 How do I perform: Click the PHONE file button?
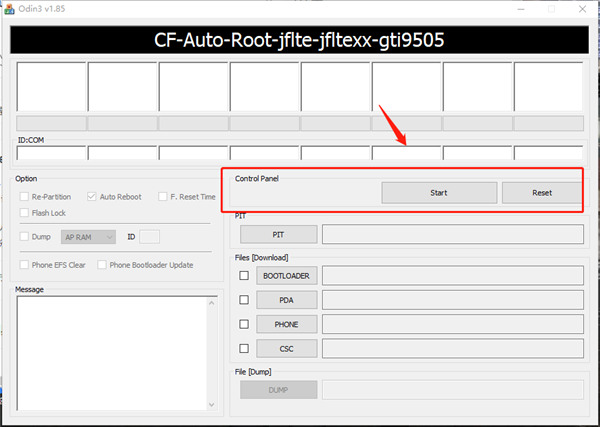point(287,324)
